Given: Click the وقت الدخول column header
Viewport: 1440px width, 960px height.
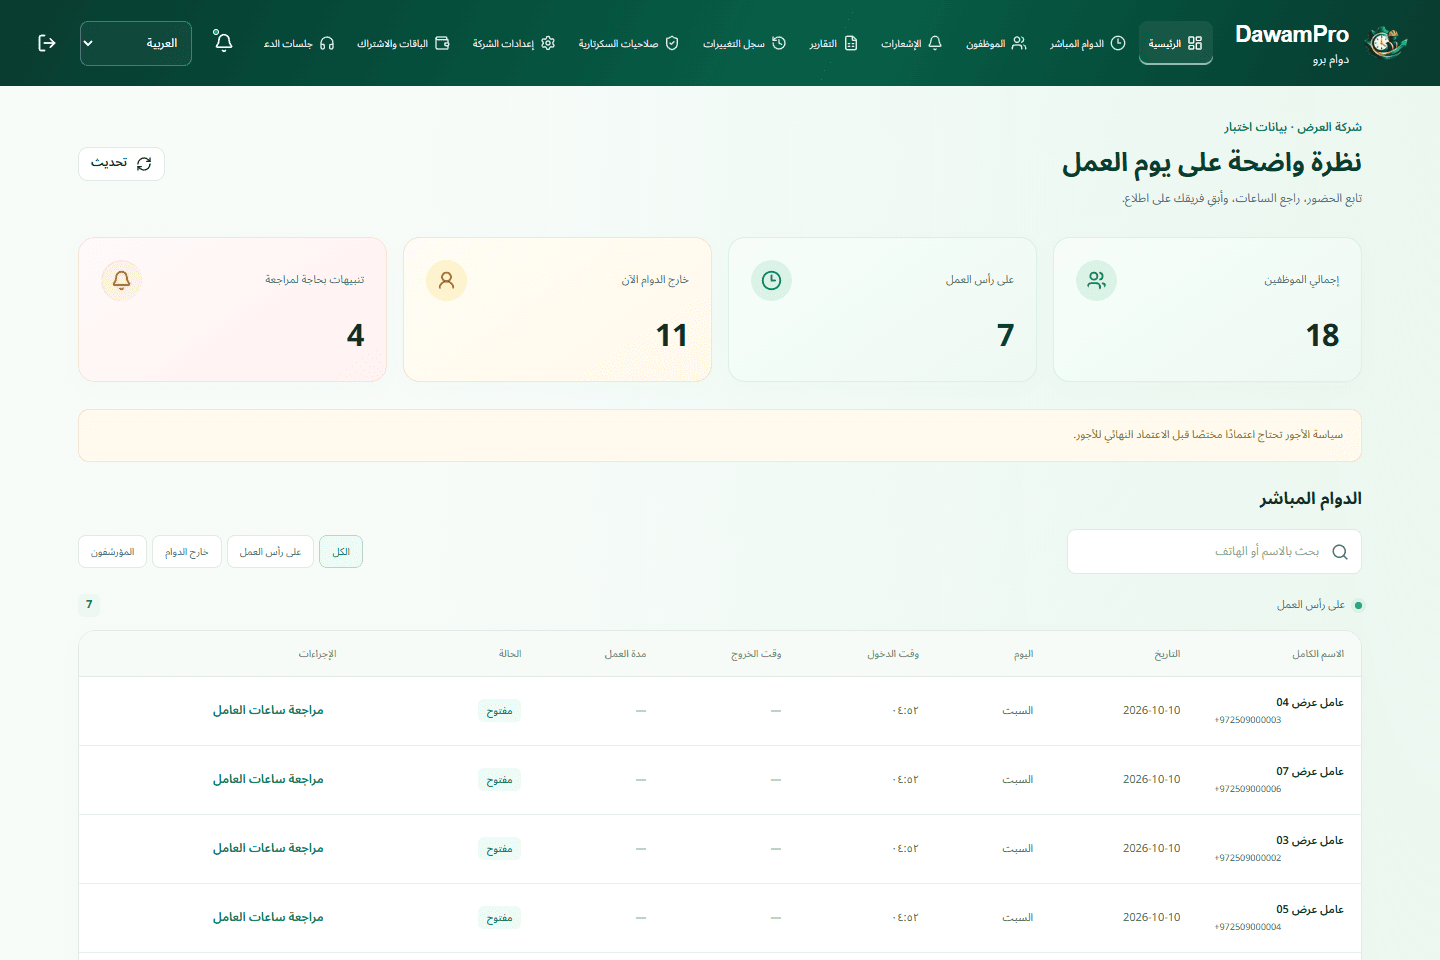Looking at the screenshot, I should [x=893, y=654].
